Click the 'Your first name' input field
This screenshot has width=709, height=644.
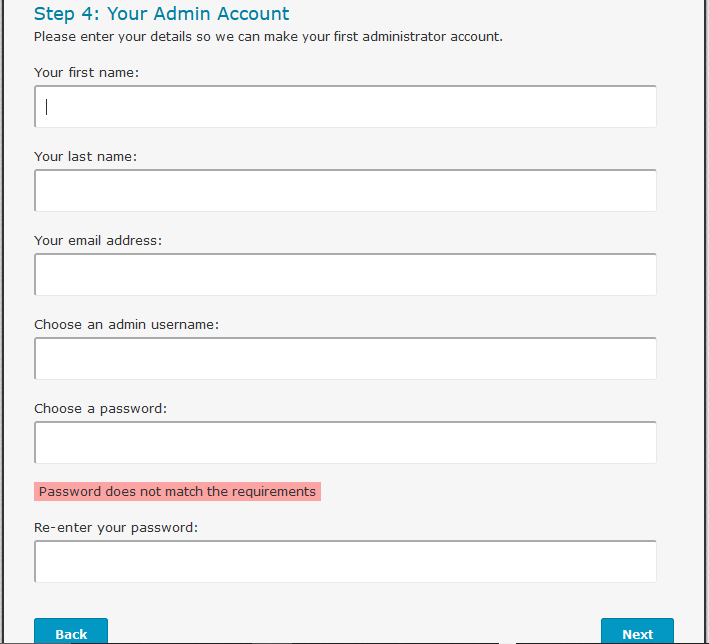pyautogui.click(x=345, y=107)
